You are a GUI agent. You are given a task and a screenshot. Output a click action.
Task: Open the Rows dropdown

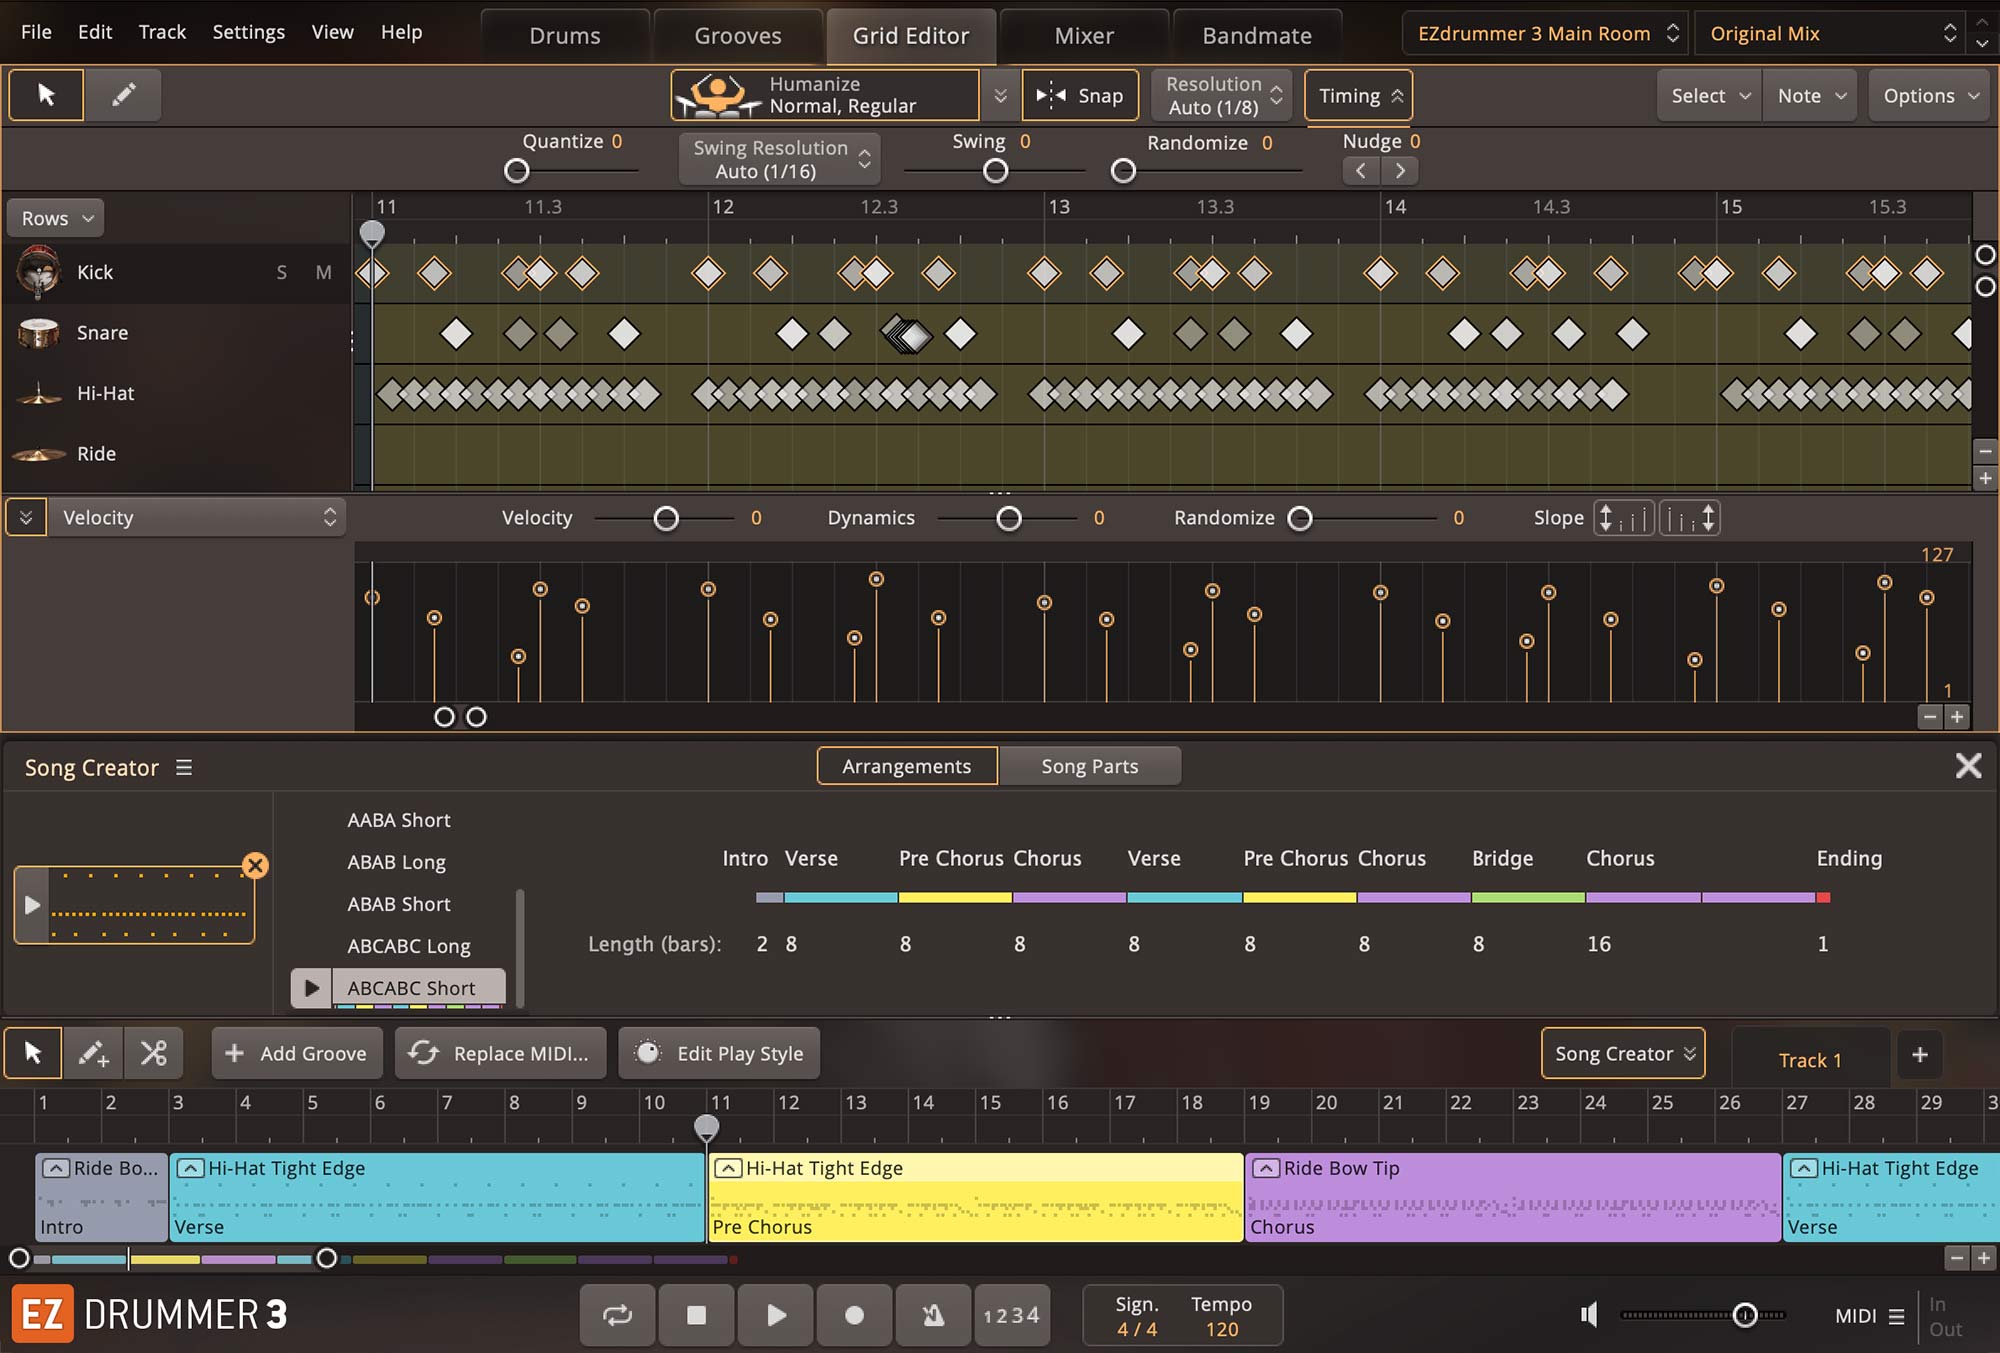pyautogui.click(x=56, y=218)
